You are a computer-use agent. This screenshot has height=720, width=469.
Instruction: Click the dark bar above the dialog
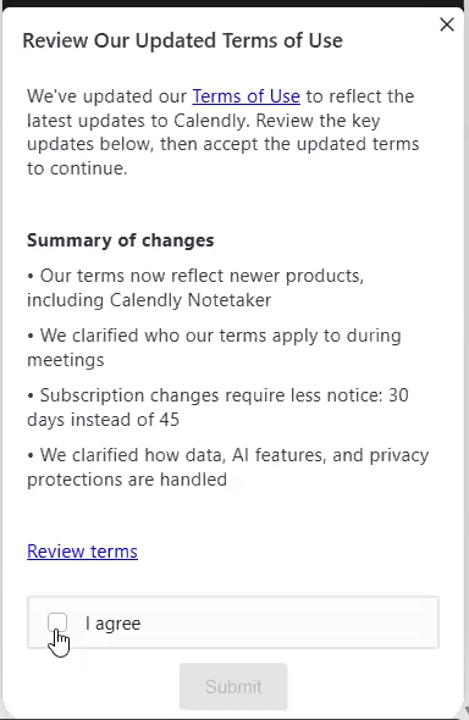tap(234, 3)
